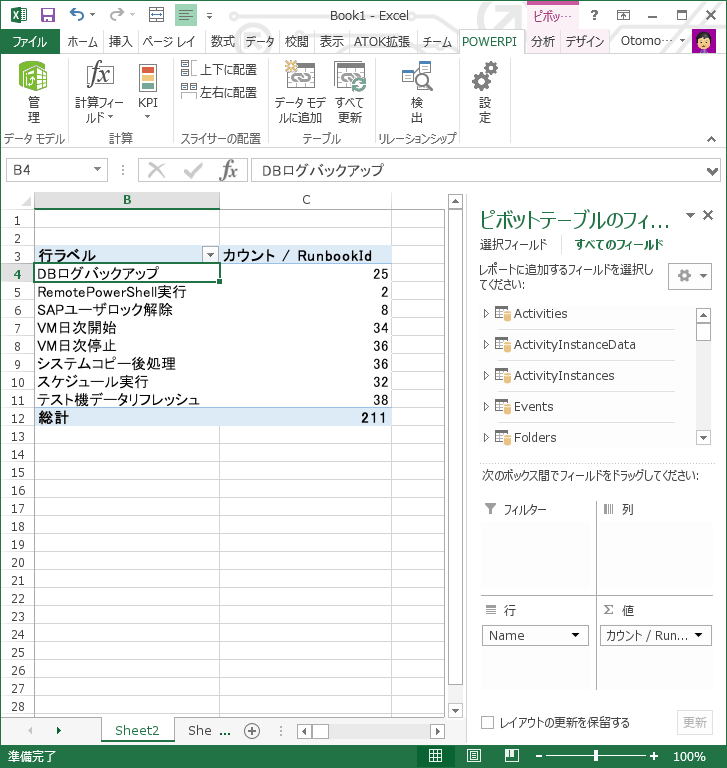The image size is (727, 768).
Task: Align slicers vertically (上下に配置)
Action: click(218, 69)
